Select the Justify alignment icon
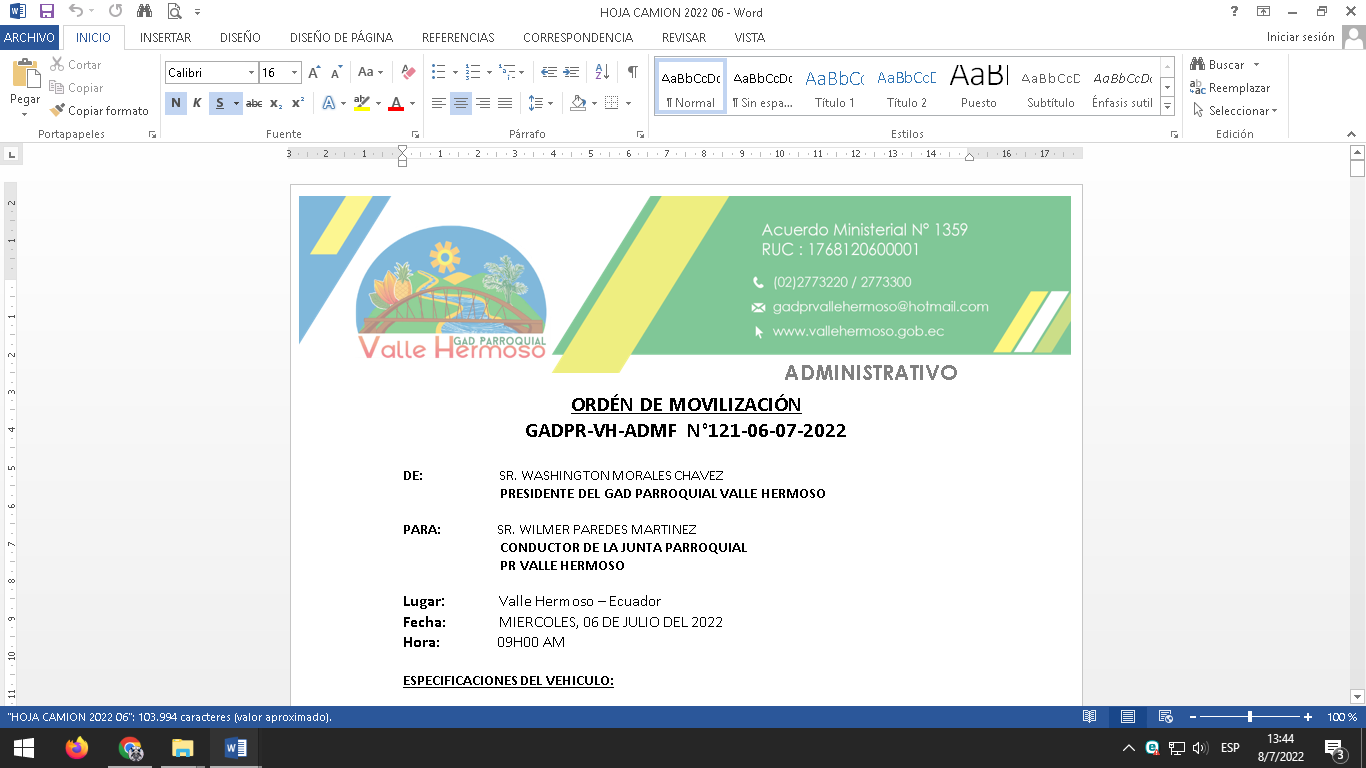This screenshot has width=1366, height=768. [x=505, y=103]
